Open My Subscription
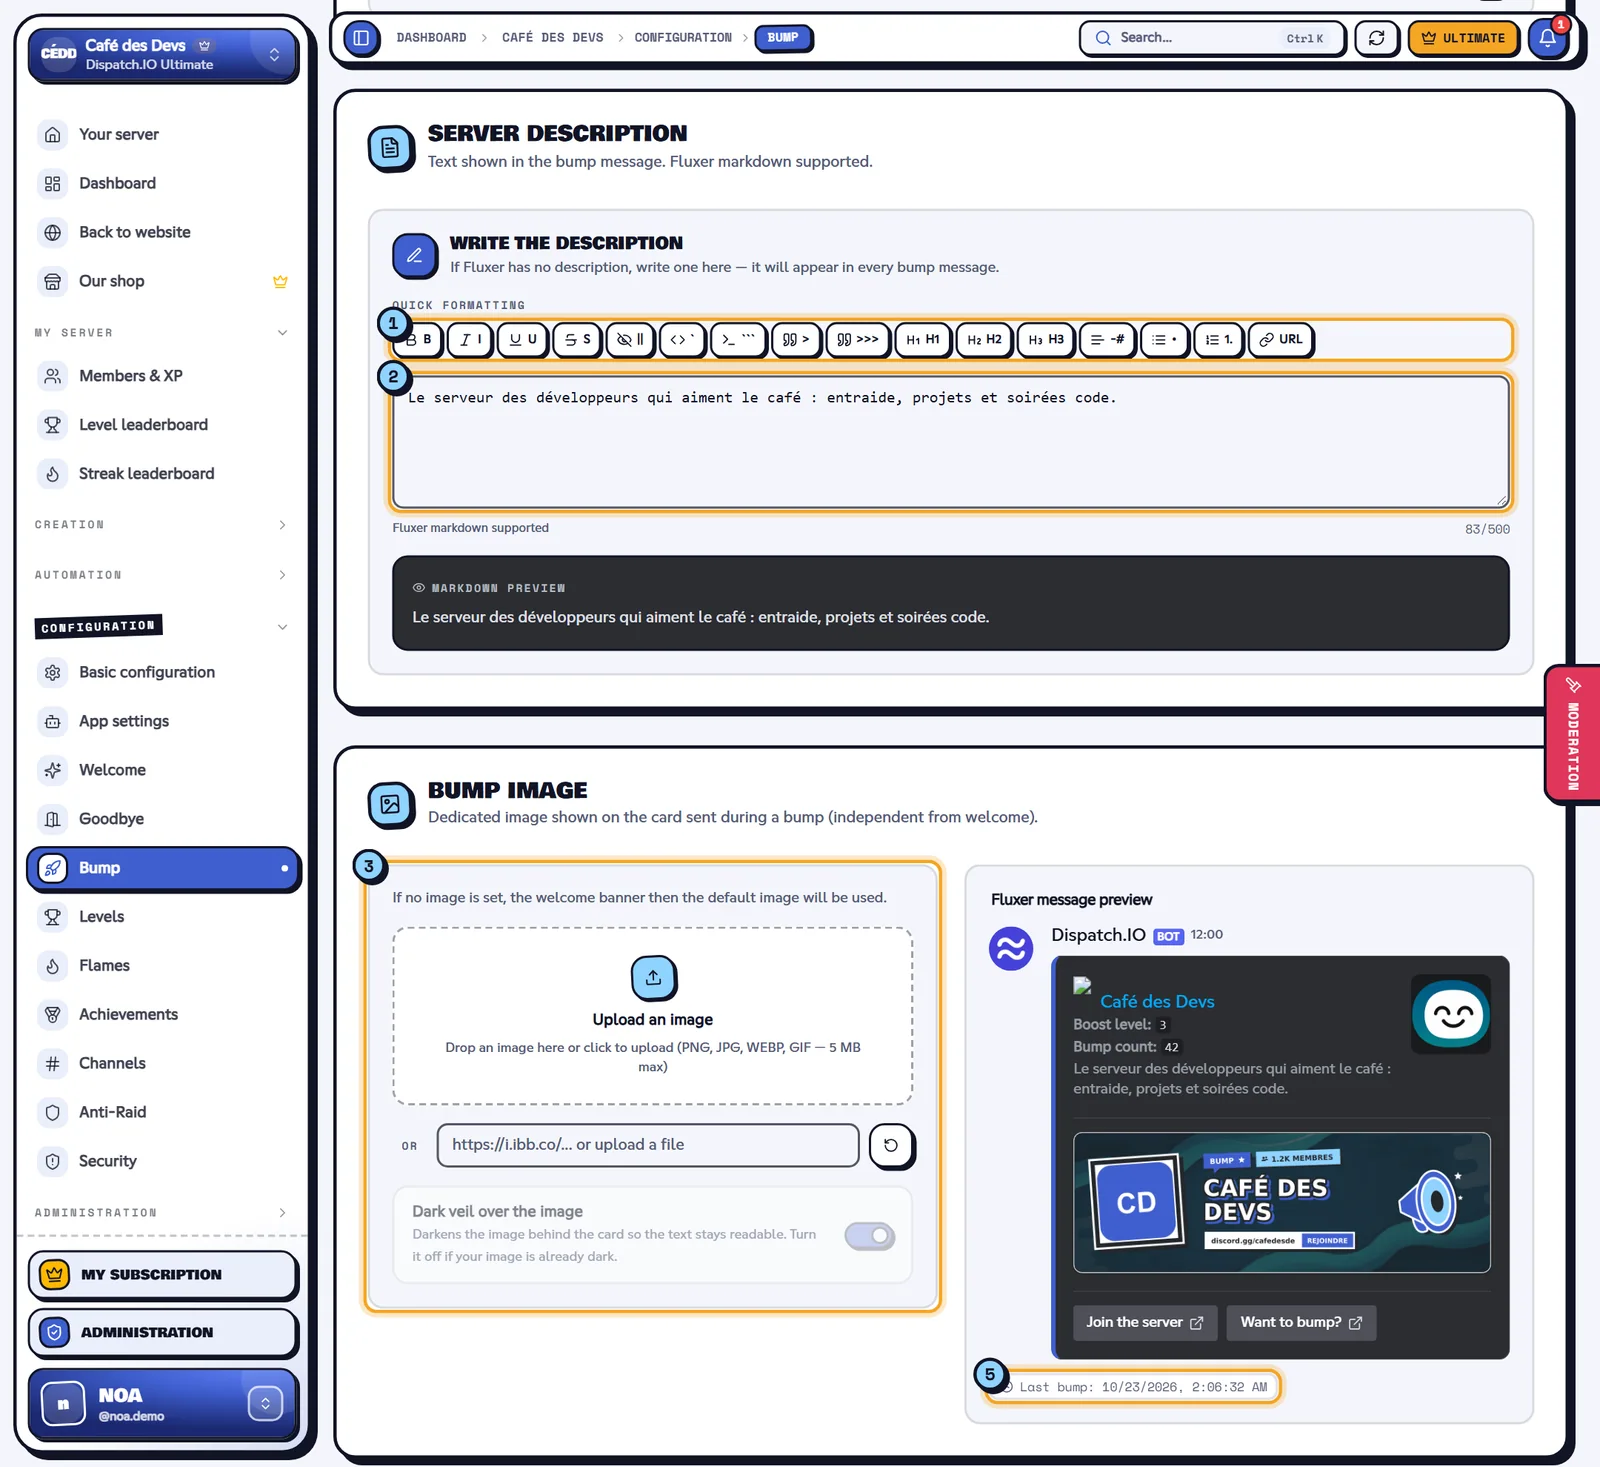Image resolution: width=1600 pixels, height=1467 pixels. point(163,1275)
